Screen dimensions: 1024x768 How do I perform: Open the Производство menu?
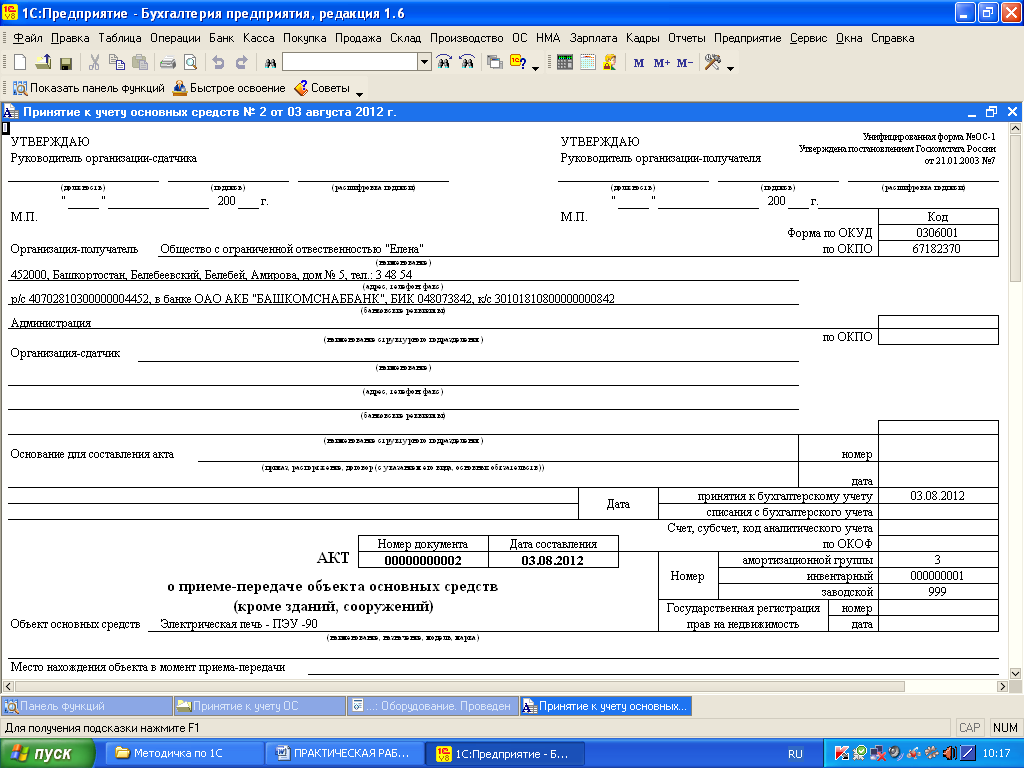pos(466,38)
